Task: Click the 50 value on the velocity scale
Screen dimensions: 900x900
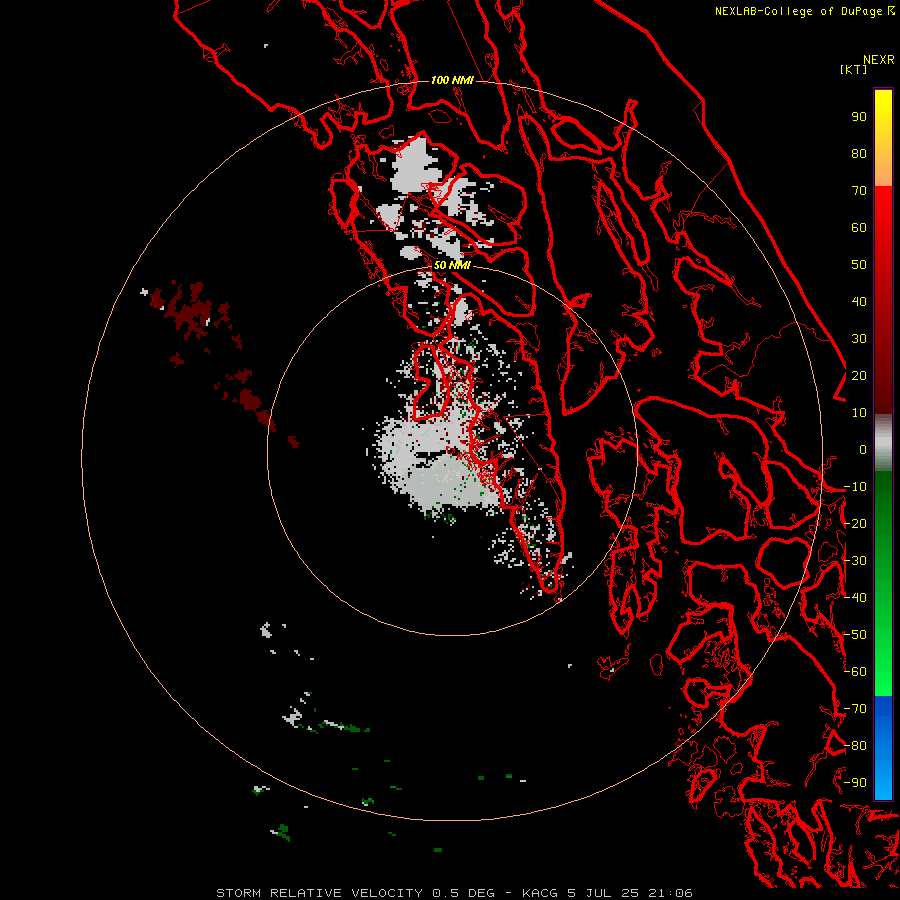Action: 859,265
